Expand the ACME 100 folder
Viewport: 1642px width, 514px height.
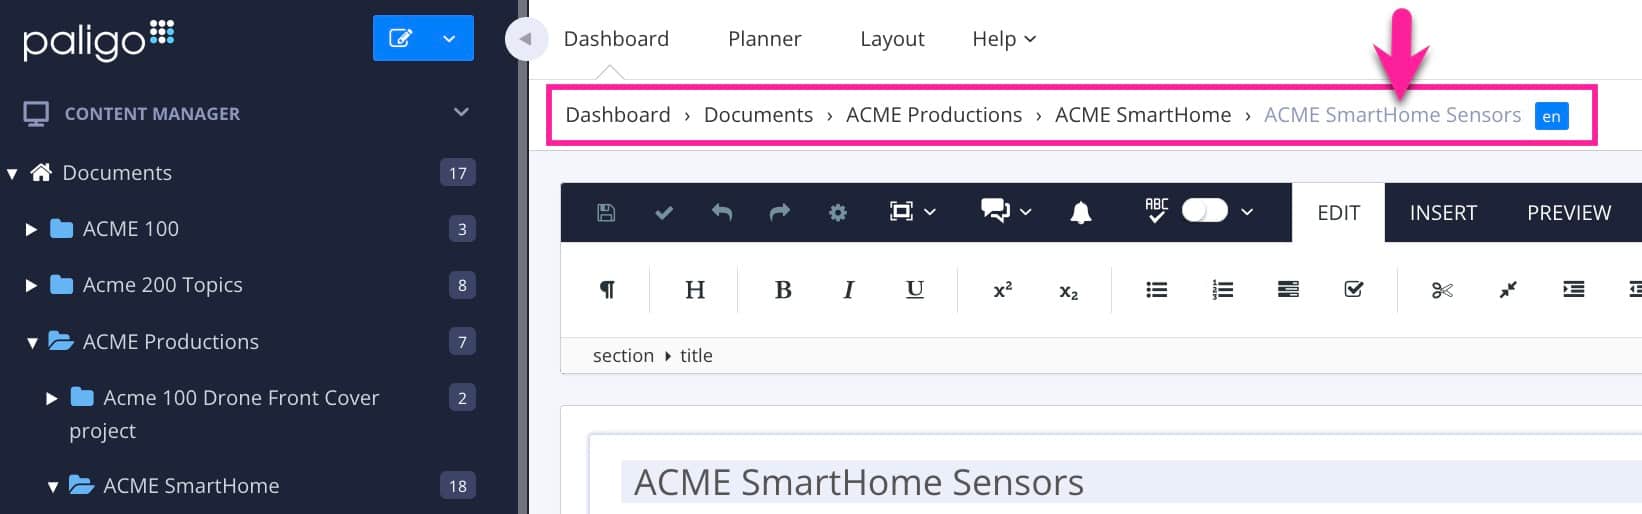(x=31, y=229)
